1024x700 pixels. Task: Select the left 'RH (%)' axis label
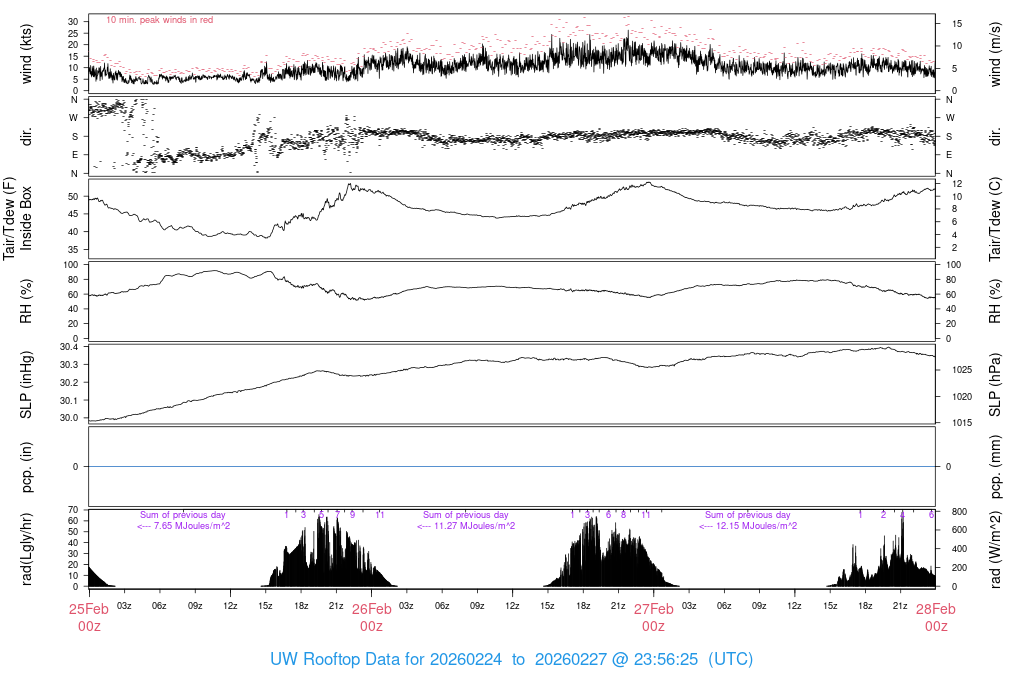[26, 301]
